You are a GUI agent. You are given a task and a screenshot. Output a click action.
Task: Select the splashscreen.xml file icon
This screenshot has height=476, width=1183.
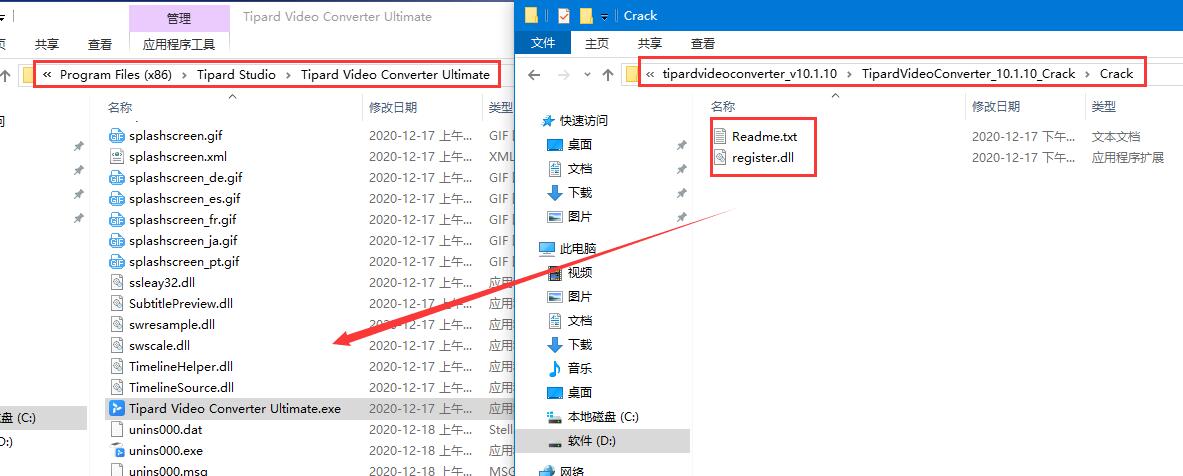[116, 157]
